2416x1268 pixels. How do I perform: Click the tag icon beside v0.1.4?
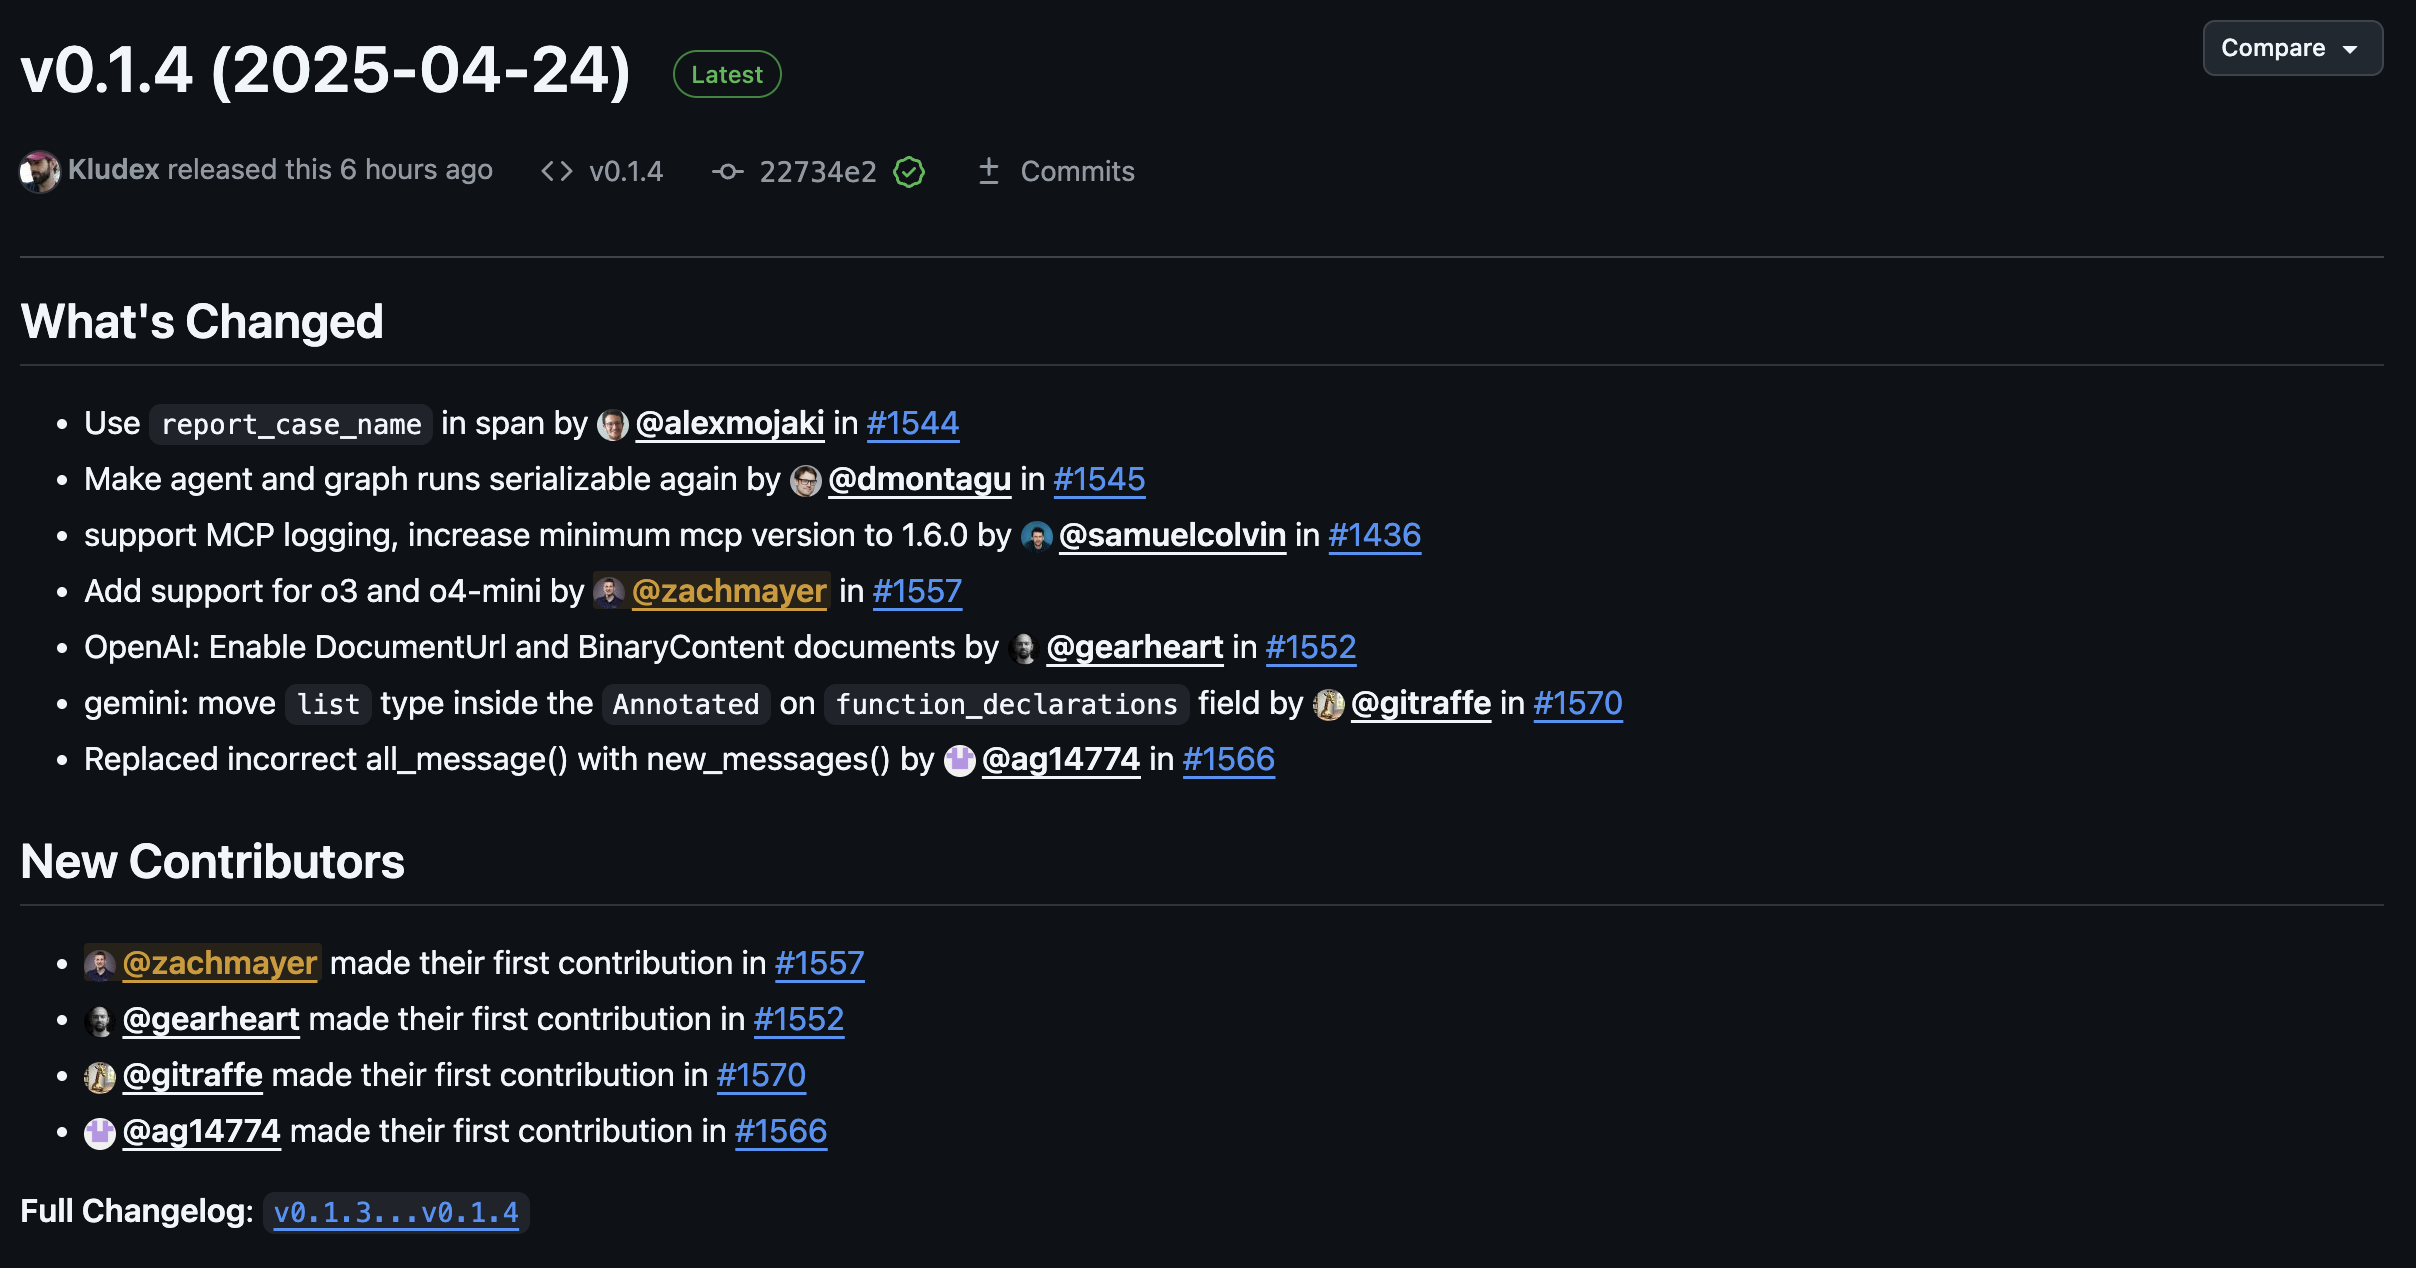[557, 171]
